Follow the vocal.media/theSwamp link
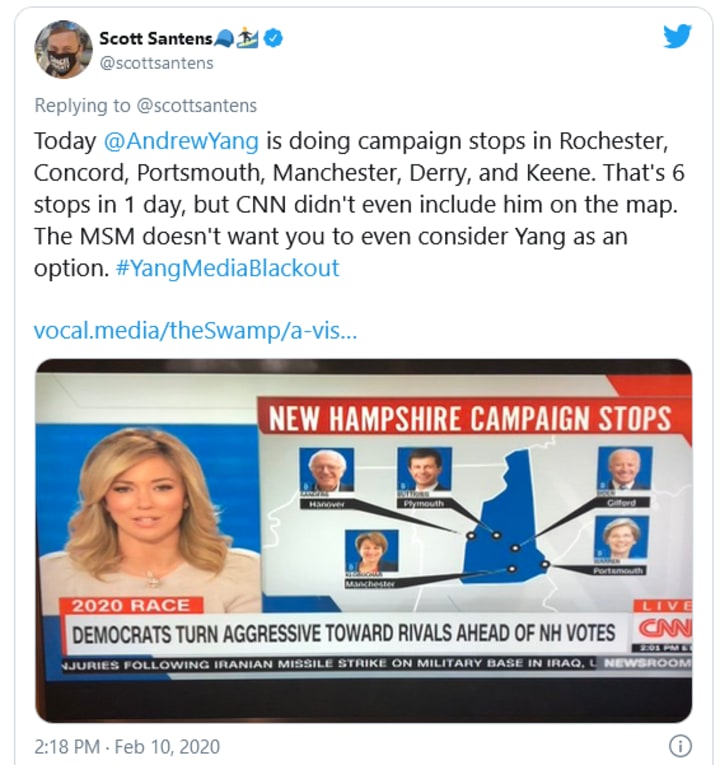The width and height of the screenshot is (720, 765). point(195,330)
